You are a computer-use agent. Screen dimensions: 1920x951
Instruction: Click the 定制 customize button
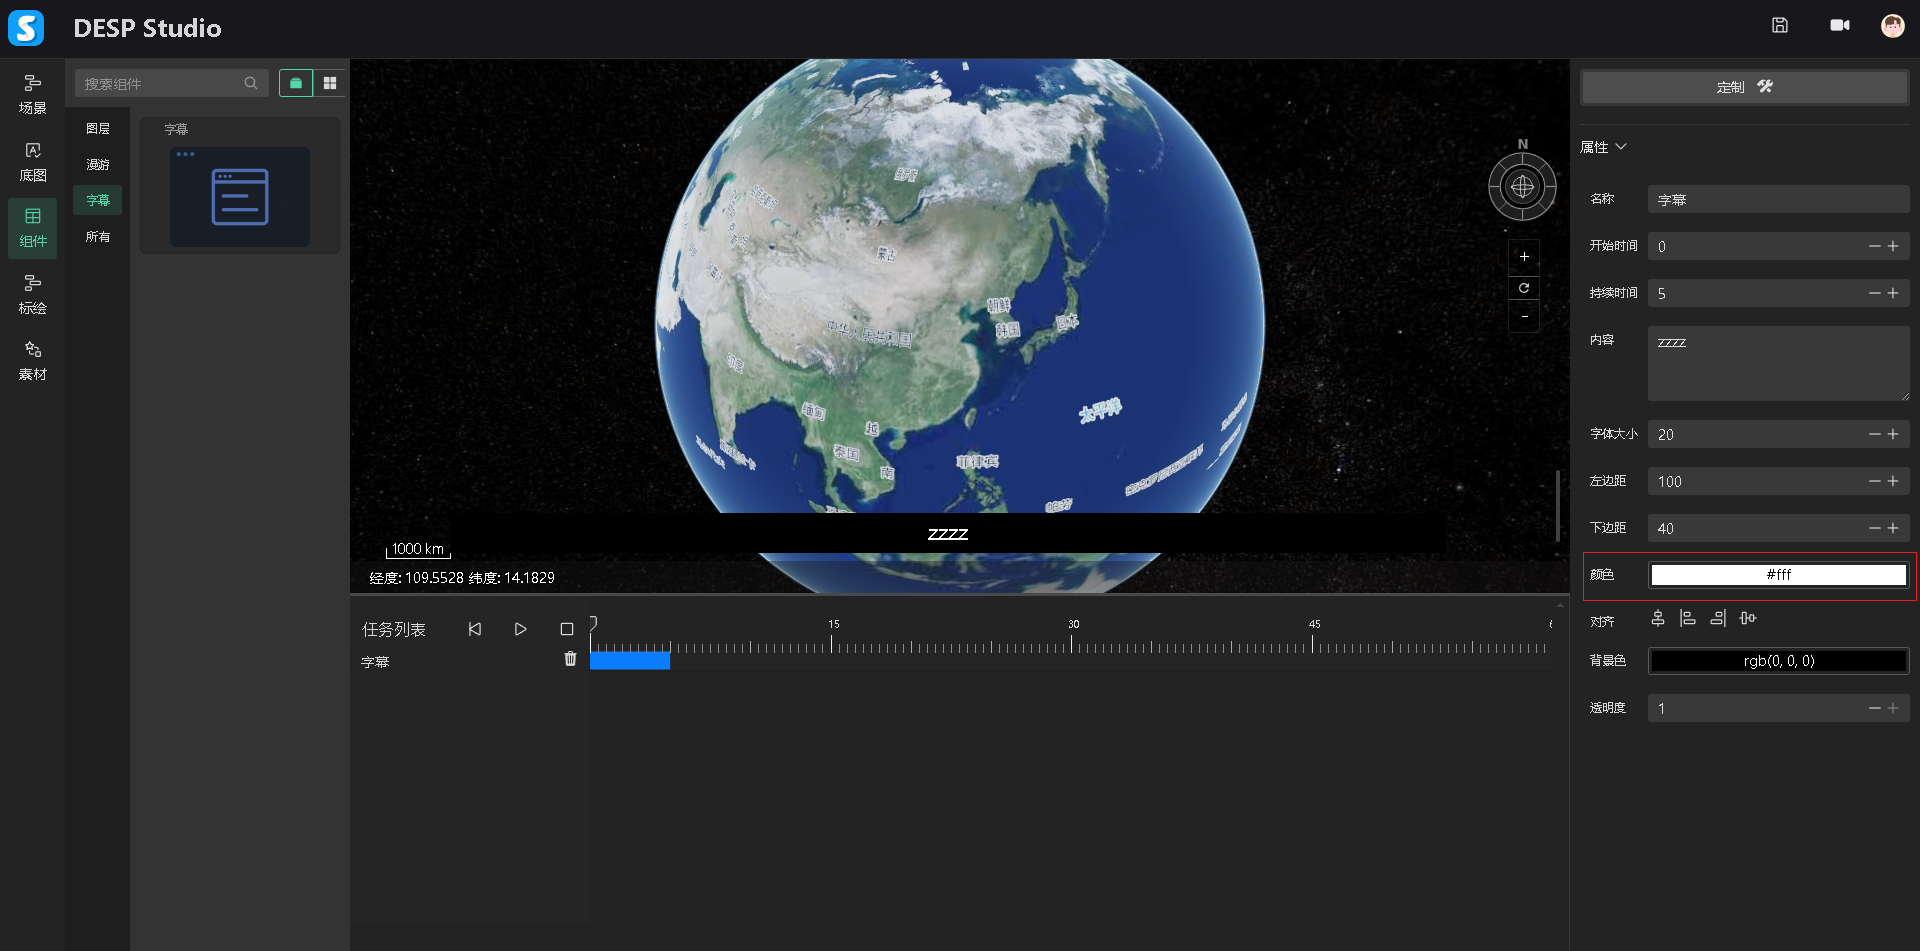click(x=1744, y=87)
